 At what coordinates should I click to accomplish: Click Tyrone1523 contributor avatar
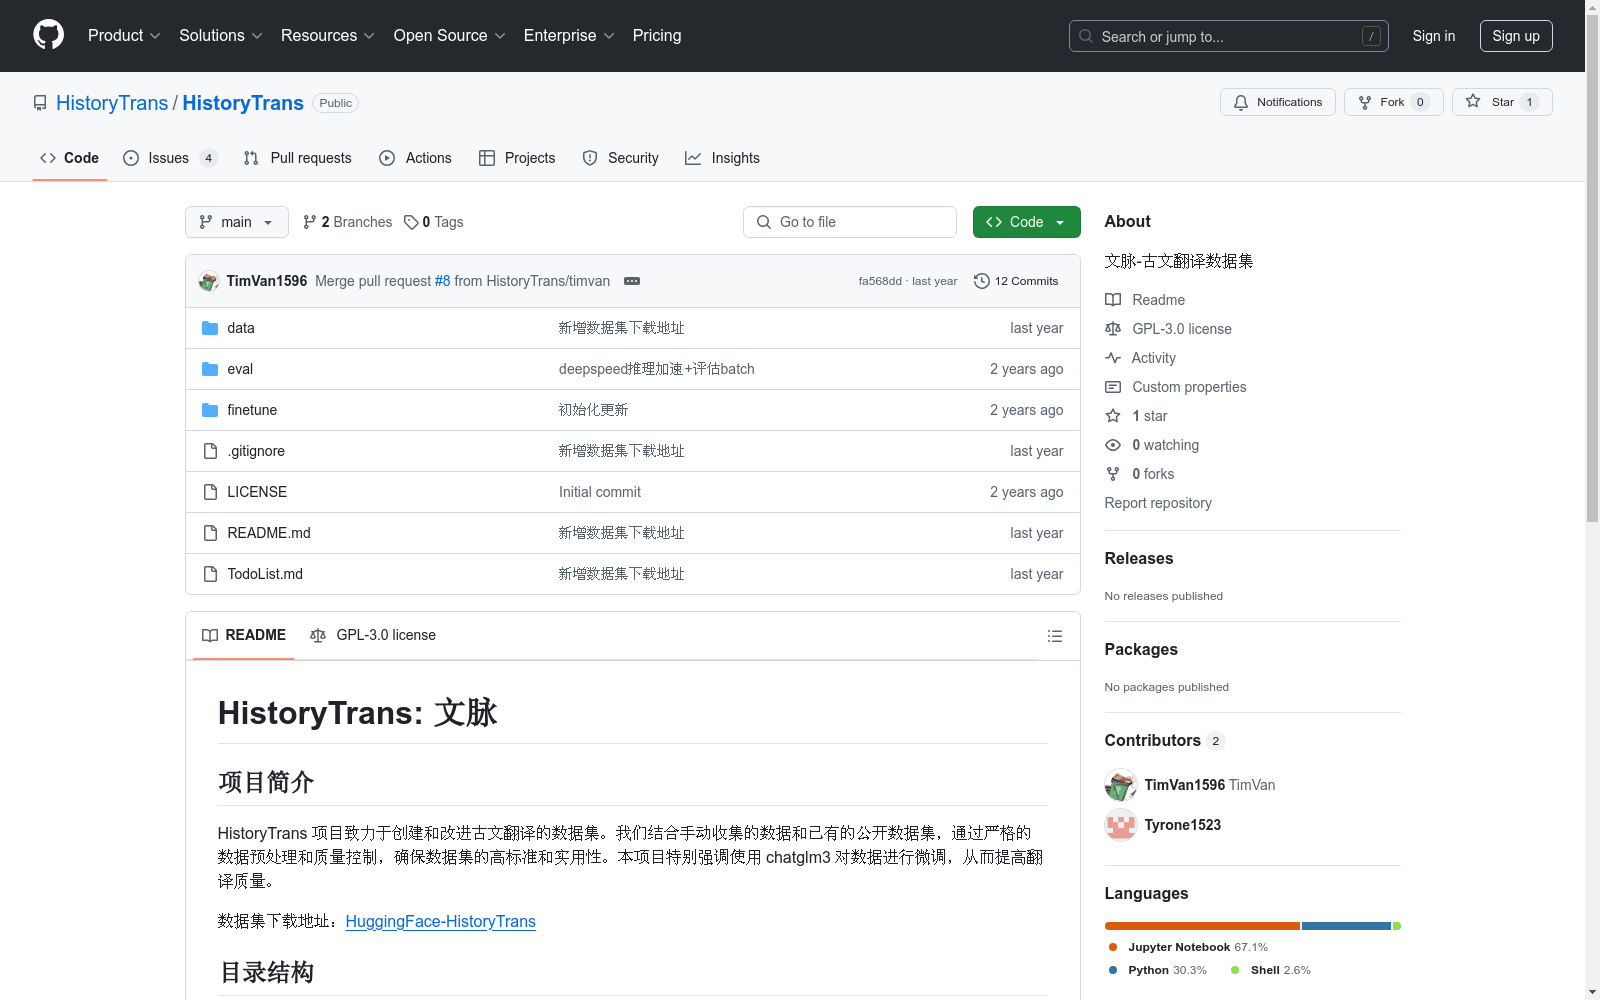1121,825
